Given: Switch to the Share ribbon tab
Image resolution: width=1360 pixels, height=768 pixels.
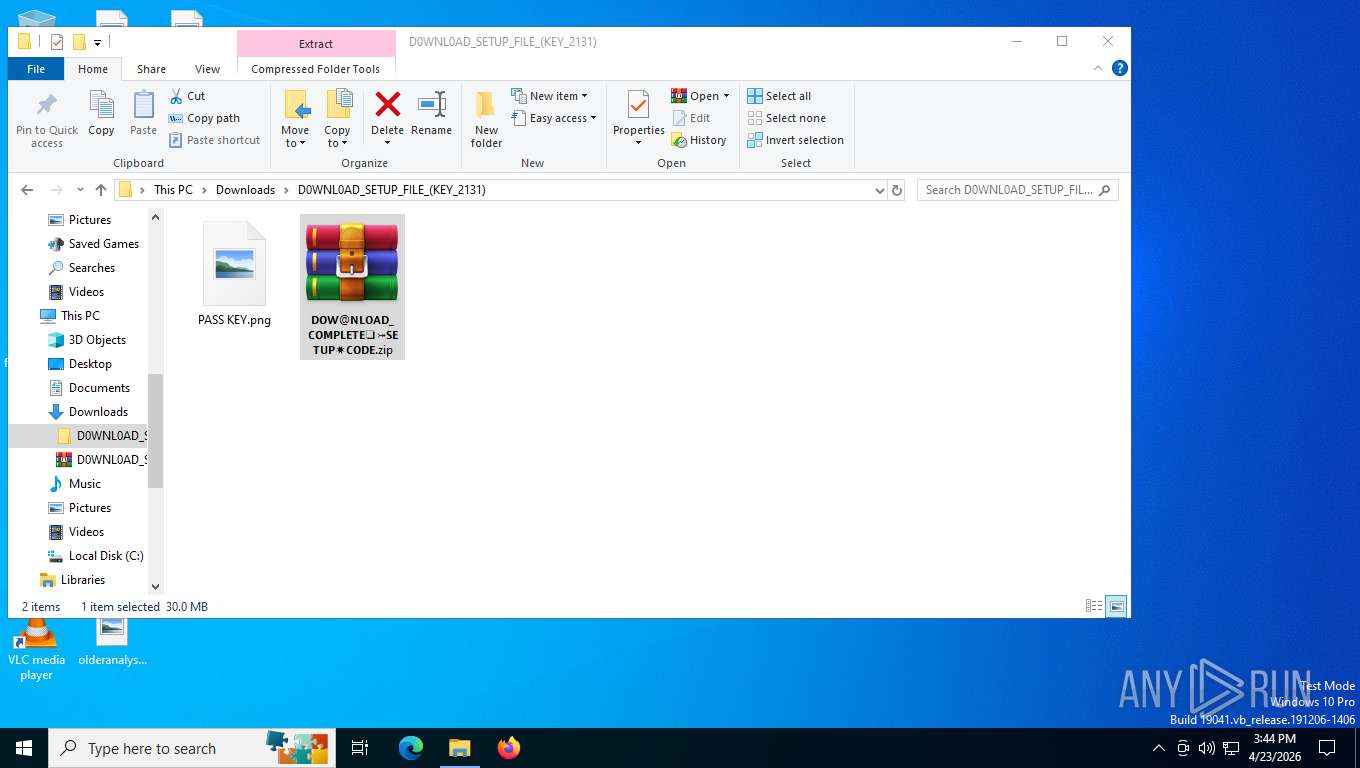Looking at the screenshot, I should [151, 69].
